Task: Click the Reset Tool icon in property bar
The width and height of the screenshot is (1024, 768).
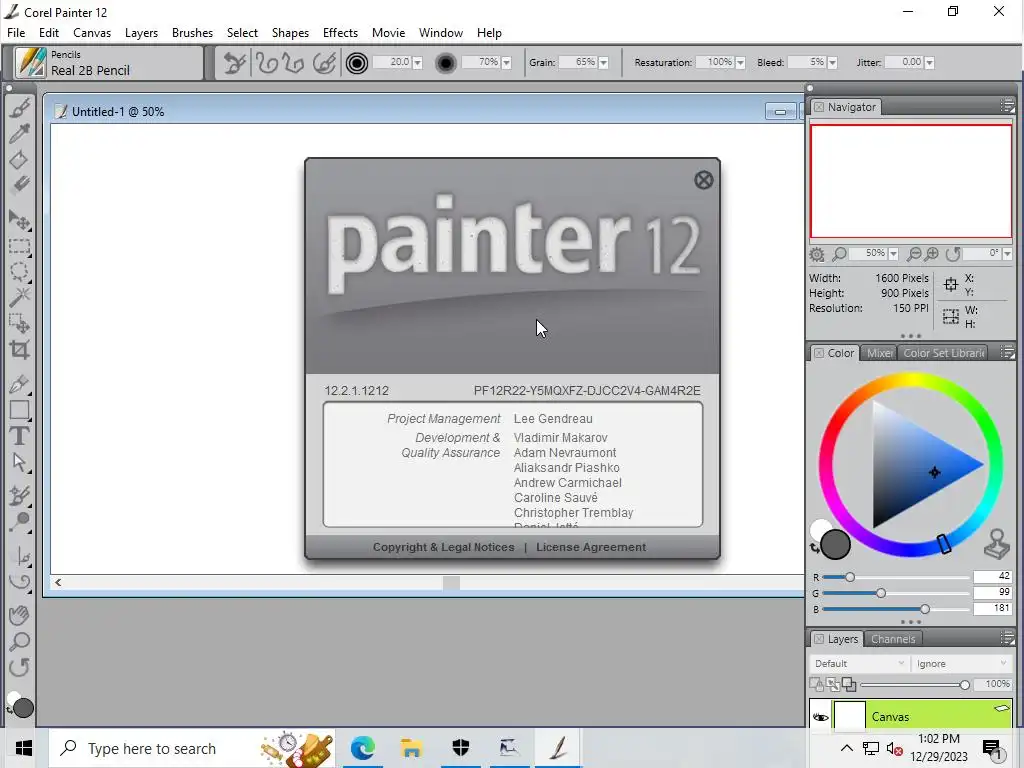Action: [235, 63]
